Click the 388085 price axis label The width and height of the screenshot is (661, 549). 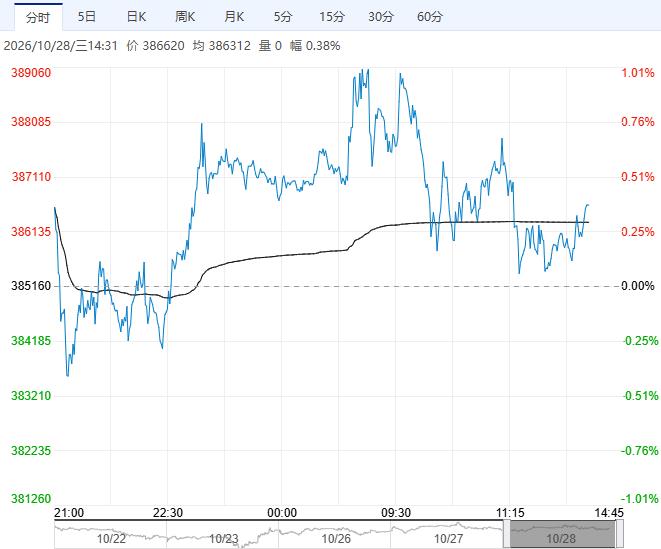tap(31, 122)
